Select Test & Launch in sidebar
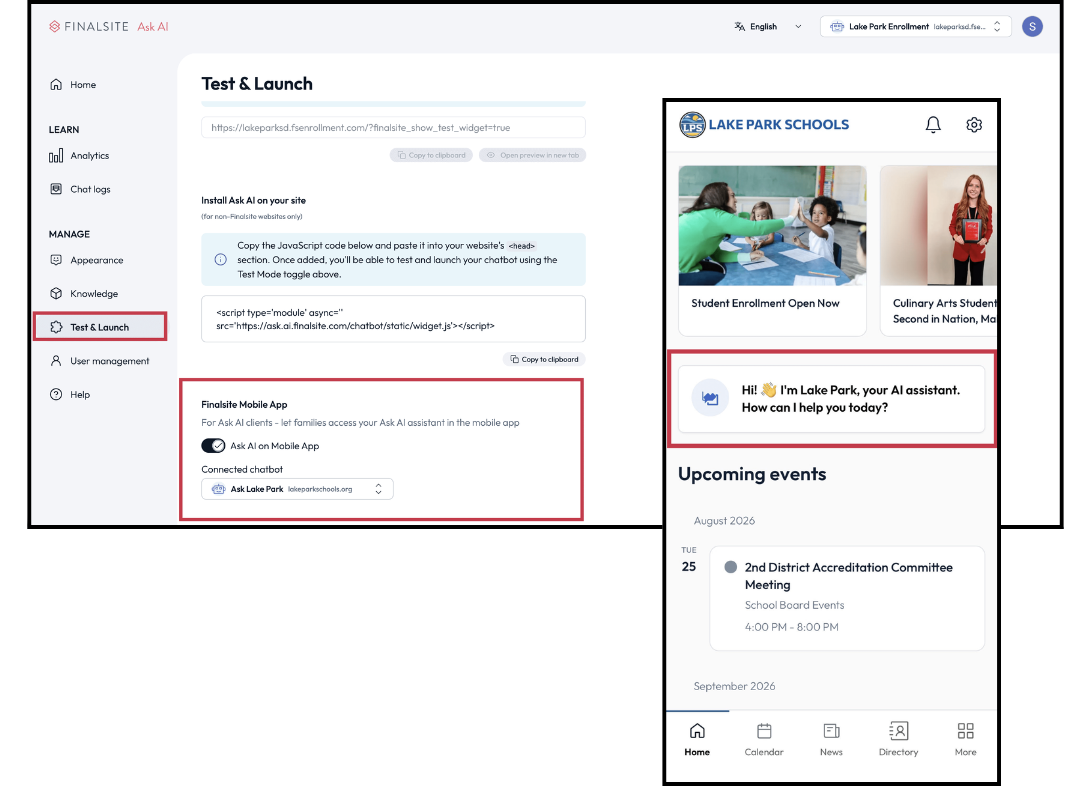 pos(100,327)
